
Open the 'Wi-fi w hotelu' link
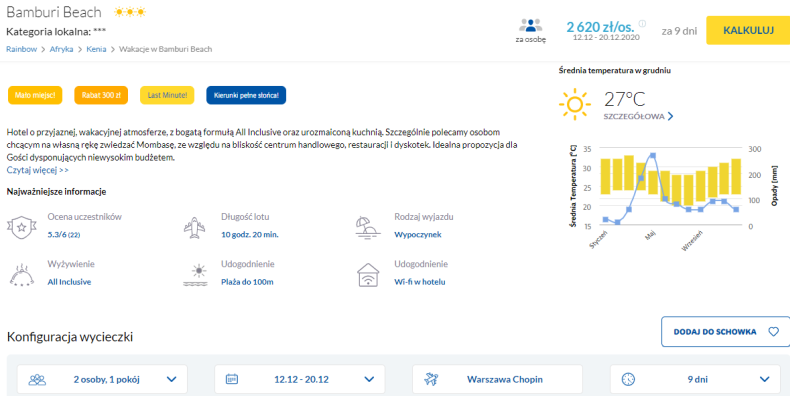pos(420,282)
